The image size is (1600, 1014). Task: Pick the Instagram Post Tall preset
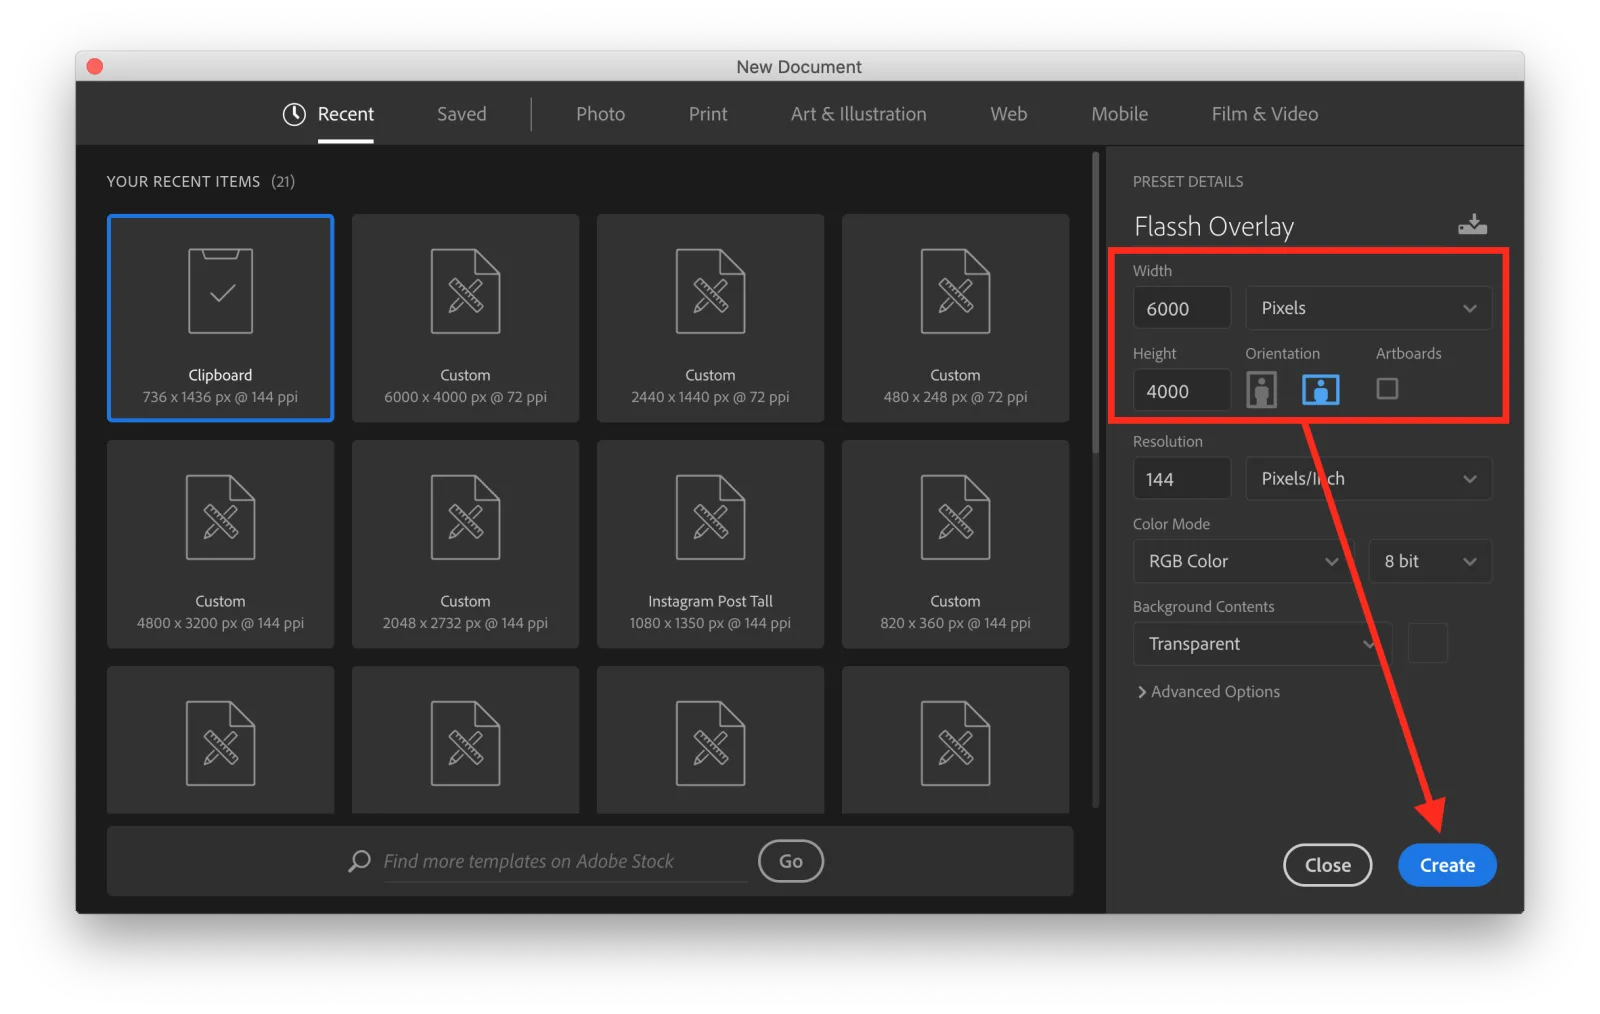pos(710,544)
